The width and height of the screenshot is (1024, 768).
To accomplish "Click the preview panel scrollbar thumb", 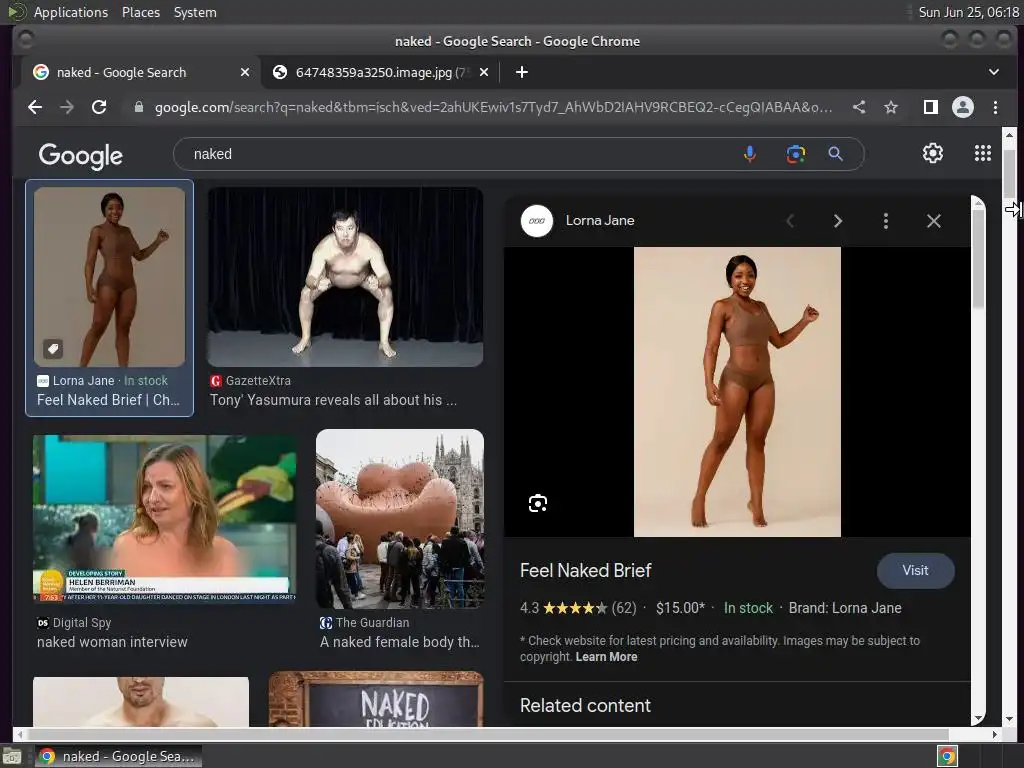I will 978,259.
